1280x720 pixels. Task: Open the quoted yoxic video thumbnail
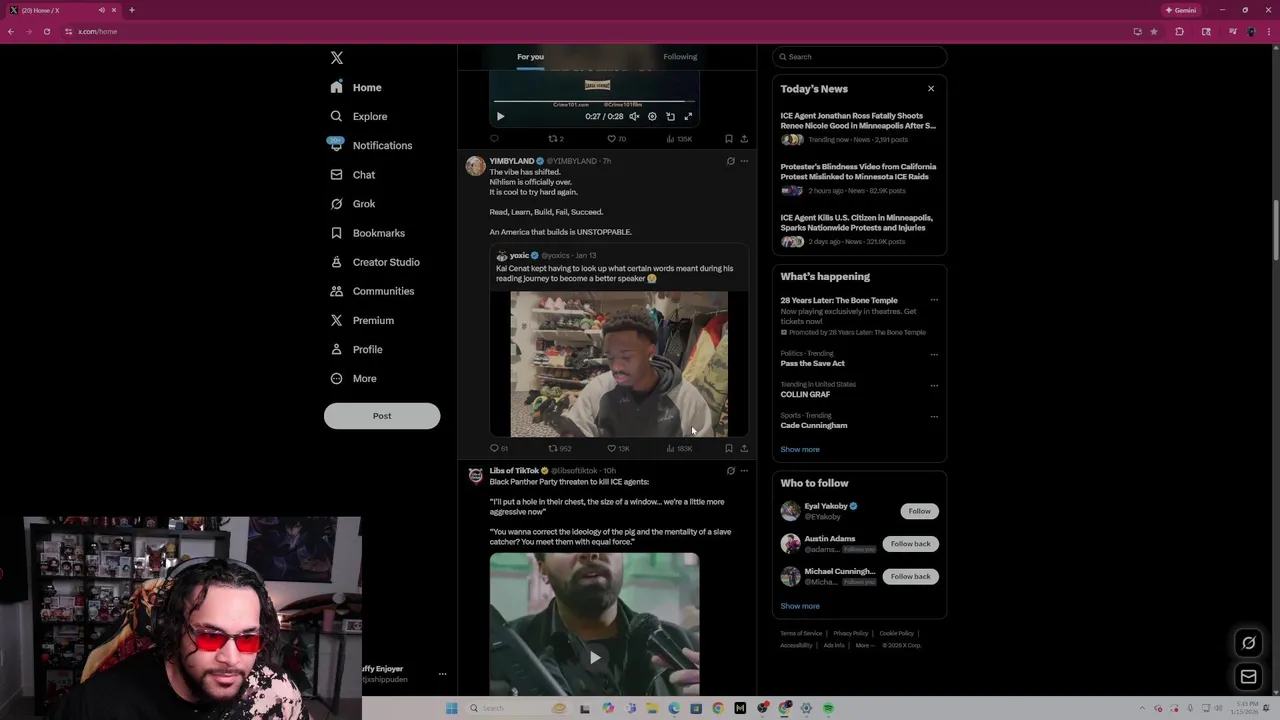619,365
